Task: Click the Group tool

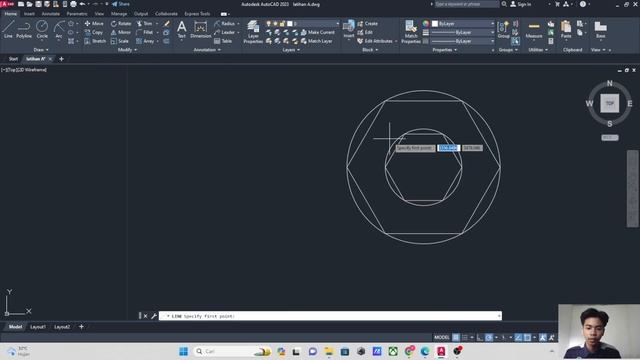Action: (503, 29)
